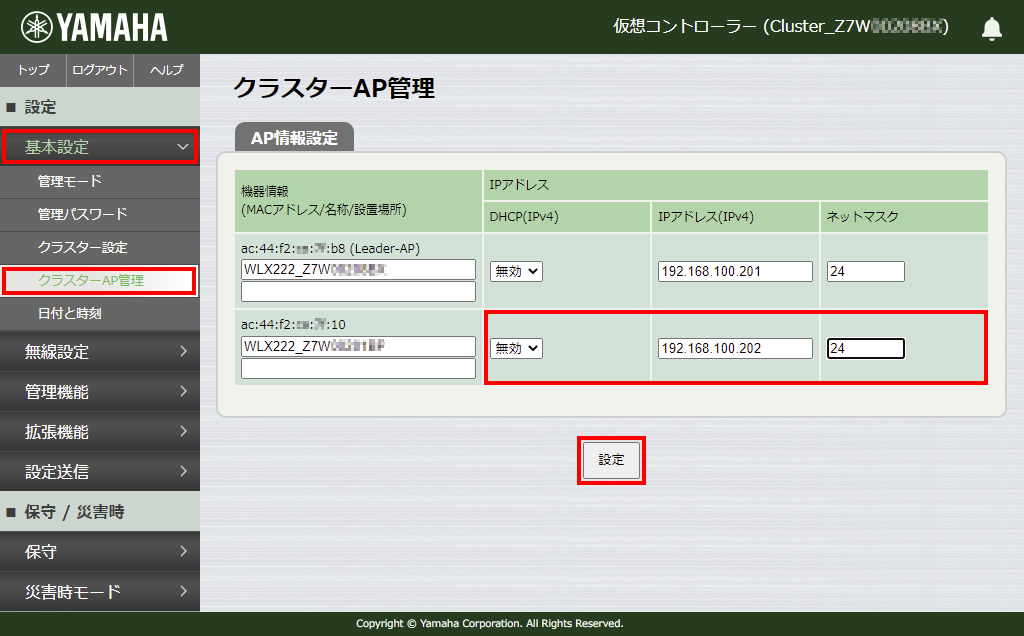Collapse the 基本設定 menu section

click(100, 146)
